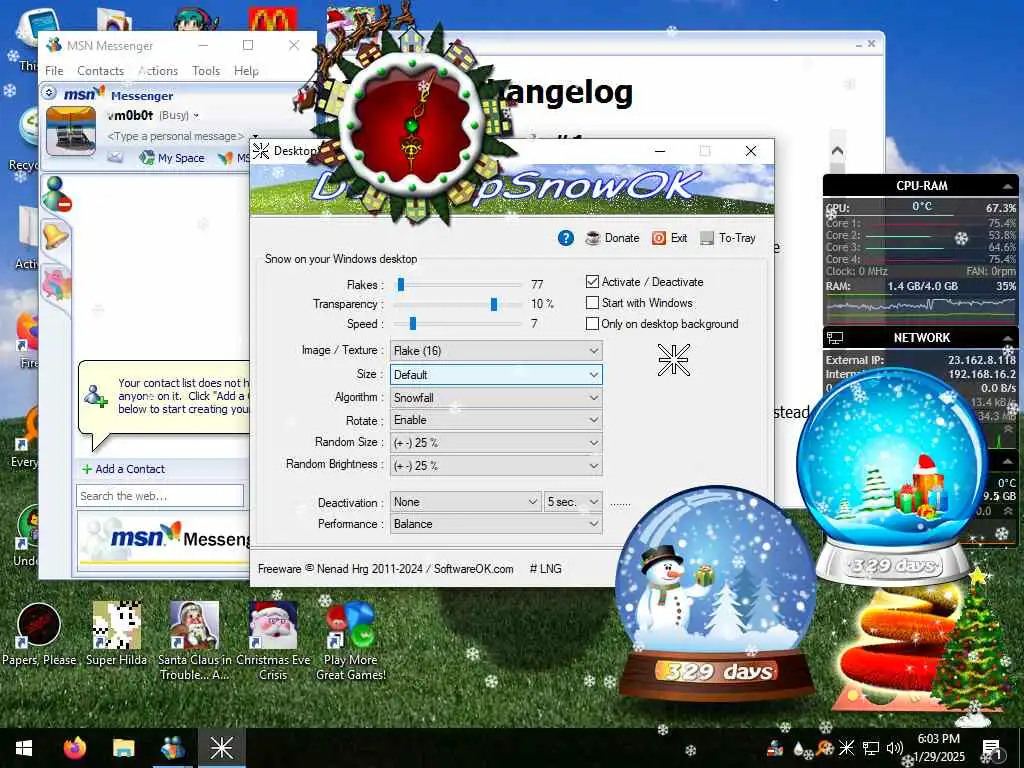
Task: Click the mail envelope icon in MSN Messenger
Action: (x=115, y=157)
